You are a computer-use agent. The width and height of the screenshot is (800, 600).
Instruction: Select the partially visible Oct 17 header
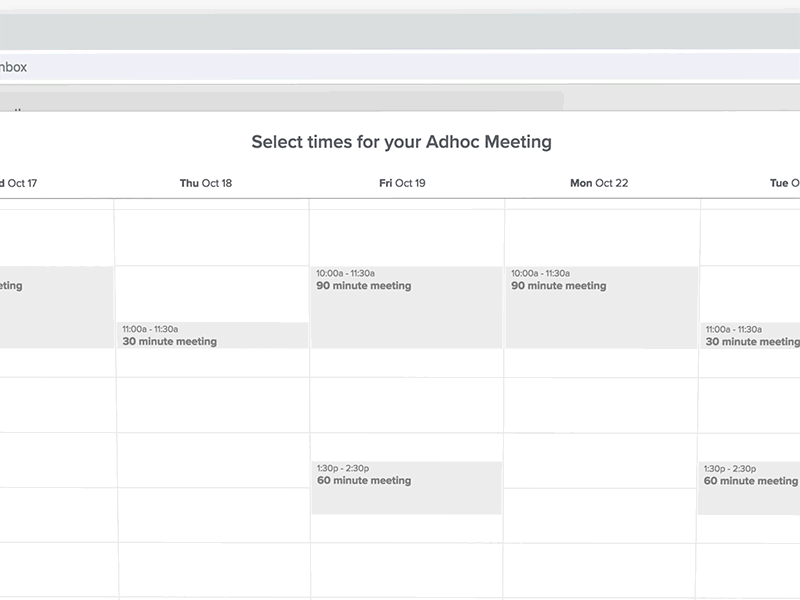19,183
